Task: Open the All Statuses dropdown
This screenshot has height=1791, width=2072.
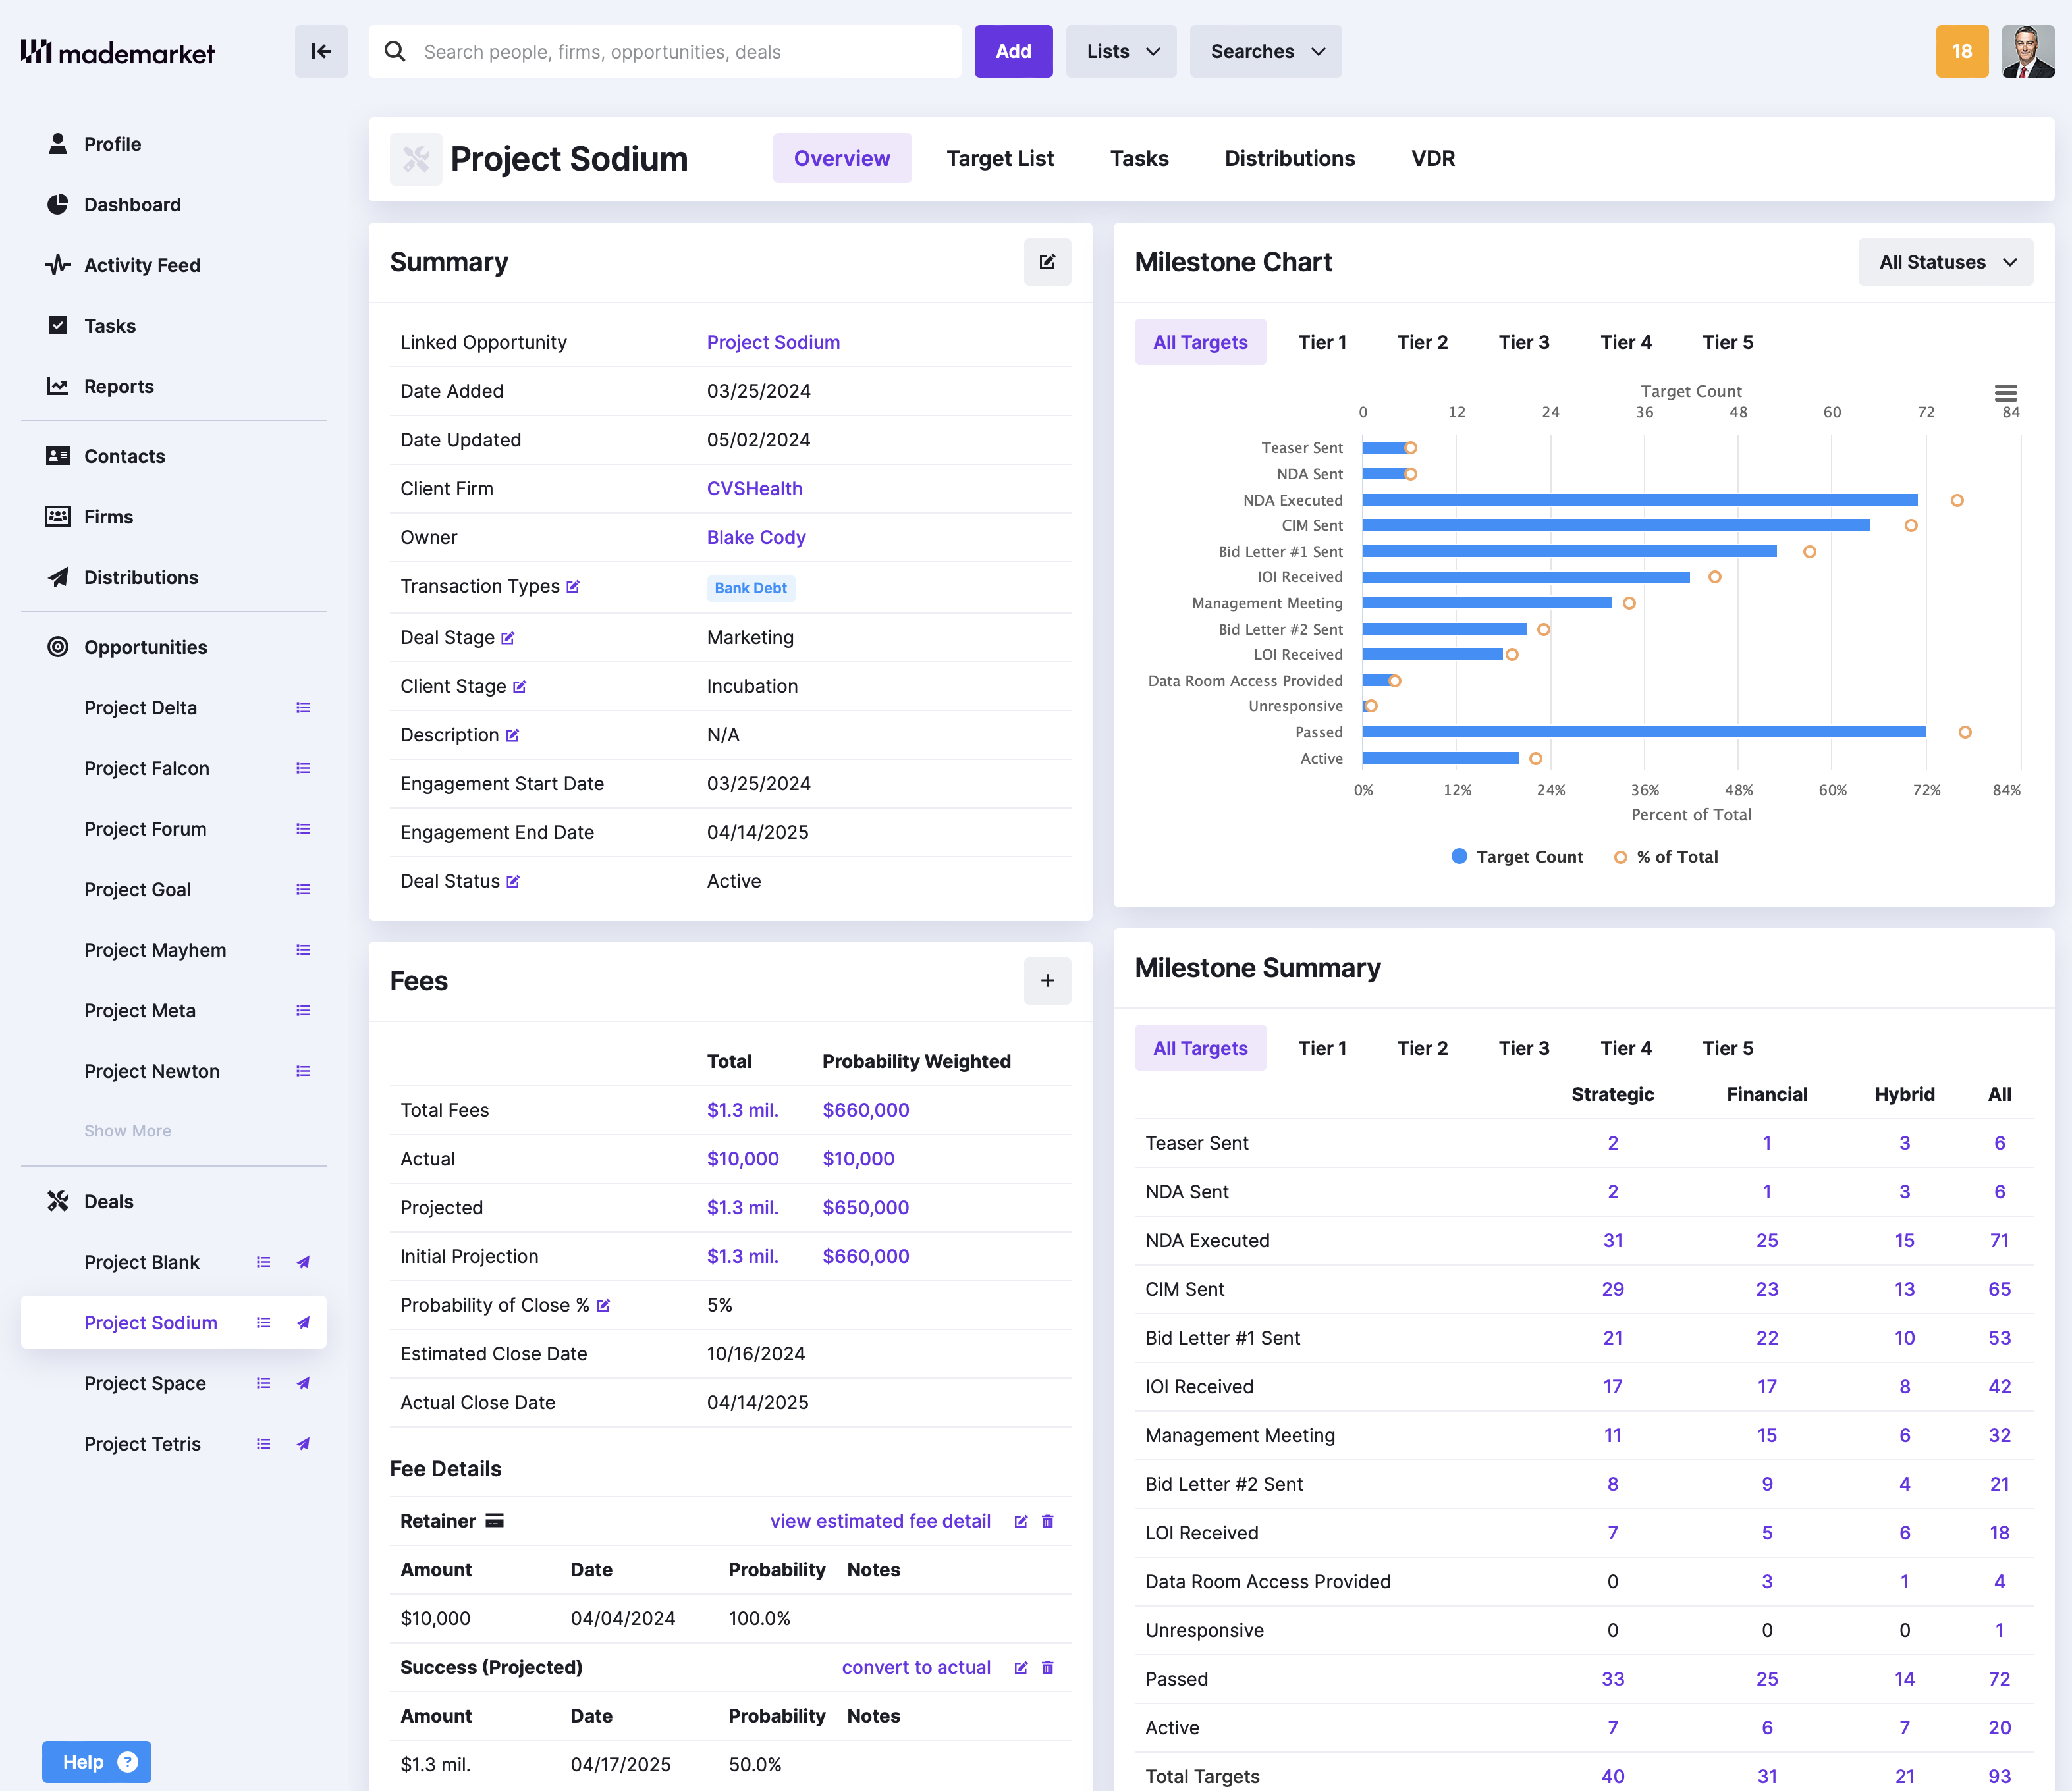Action: tap(1945, 262)
